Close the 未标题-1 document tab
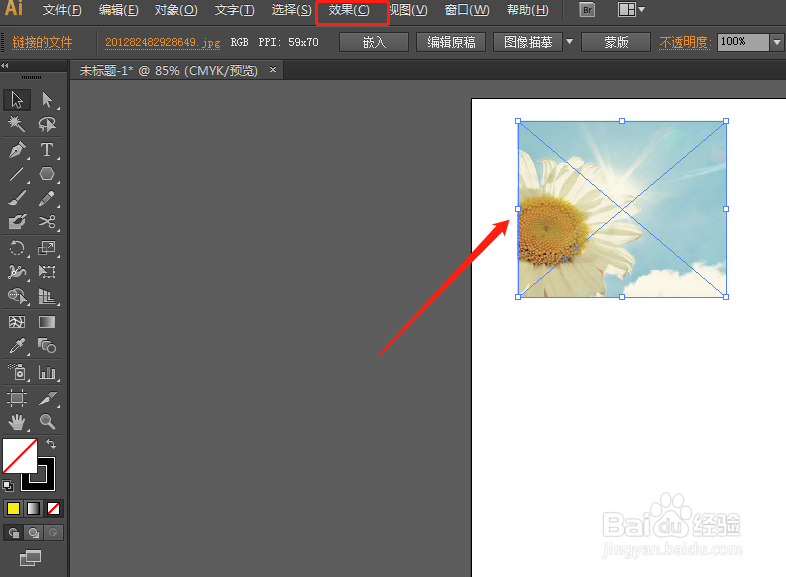This screenshot has width=786, height=577. tap(273, 70)
